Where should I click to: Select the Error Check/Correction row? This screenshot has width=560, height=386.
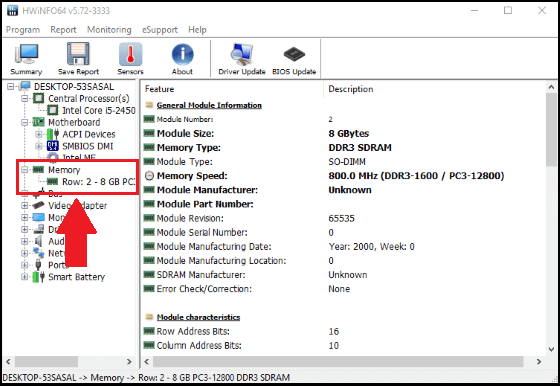[344, 289]
